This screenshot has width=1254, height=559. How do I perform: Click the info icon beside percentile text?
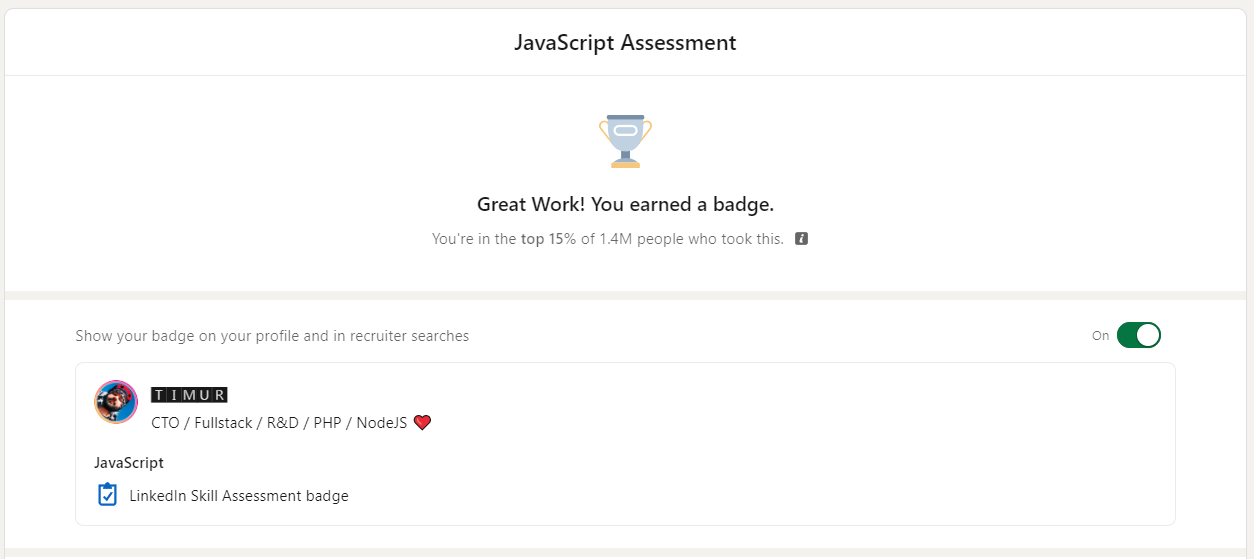pos(801,239)
